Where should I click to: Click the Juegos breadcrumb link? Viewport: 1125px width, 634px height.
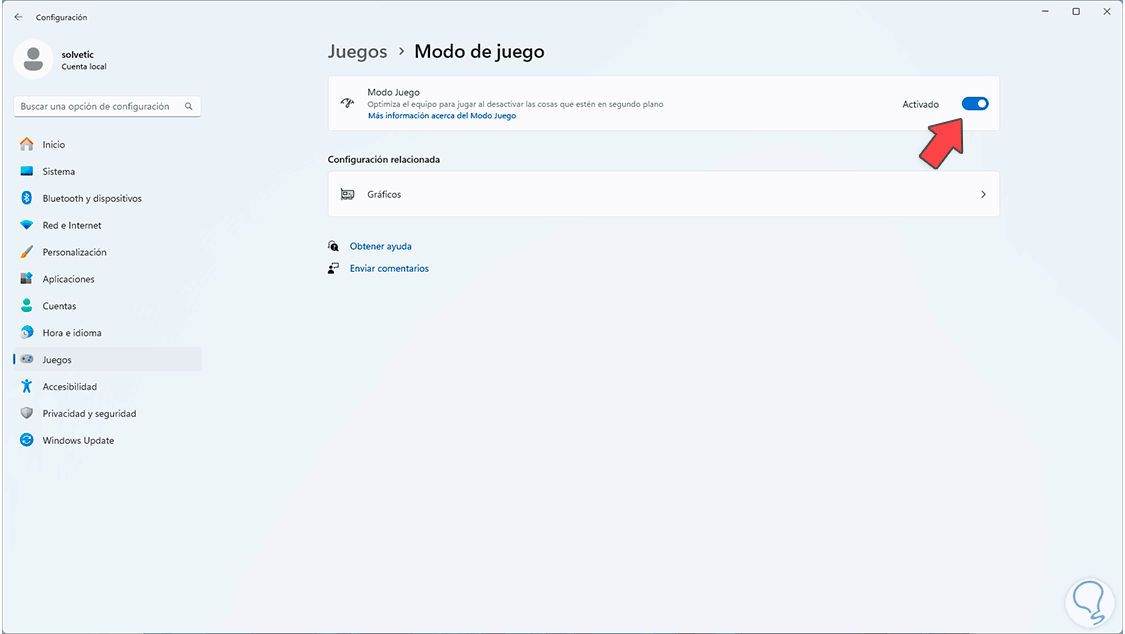357,52
